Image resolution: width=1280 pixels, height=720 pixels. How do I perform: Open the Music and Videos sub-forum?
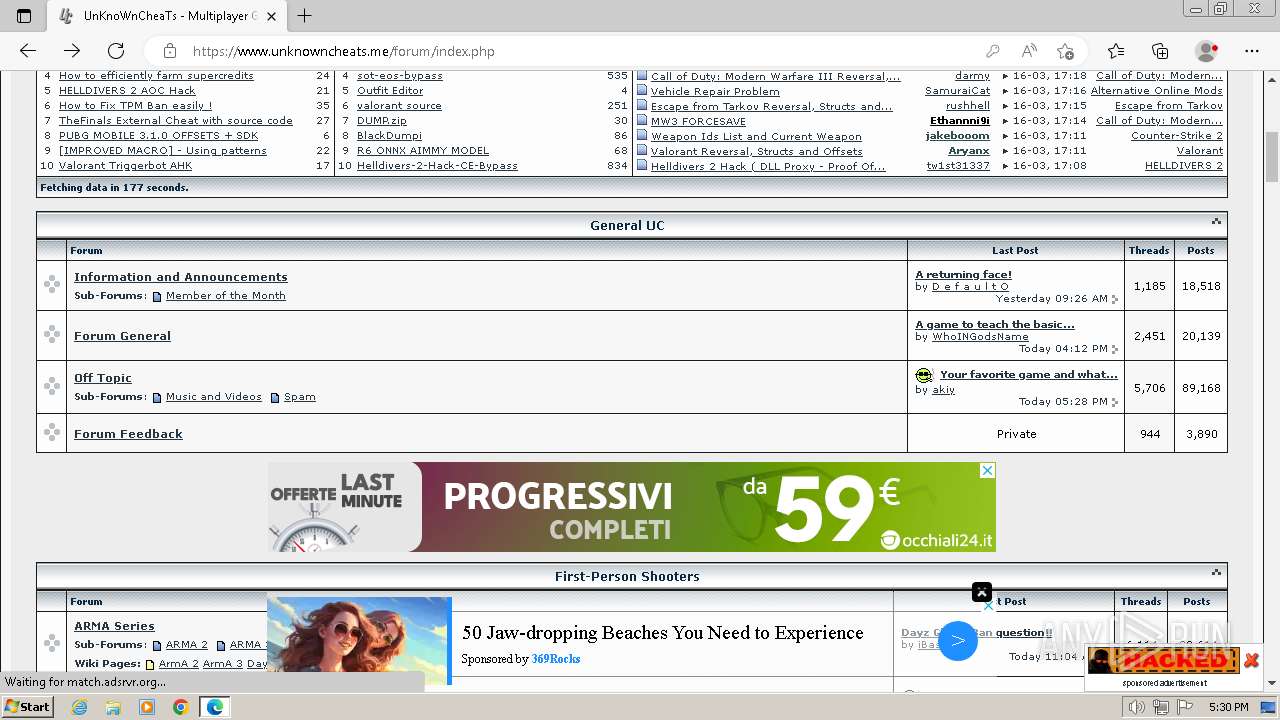pos(214,397)
